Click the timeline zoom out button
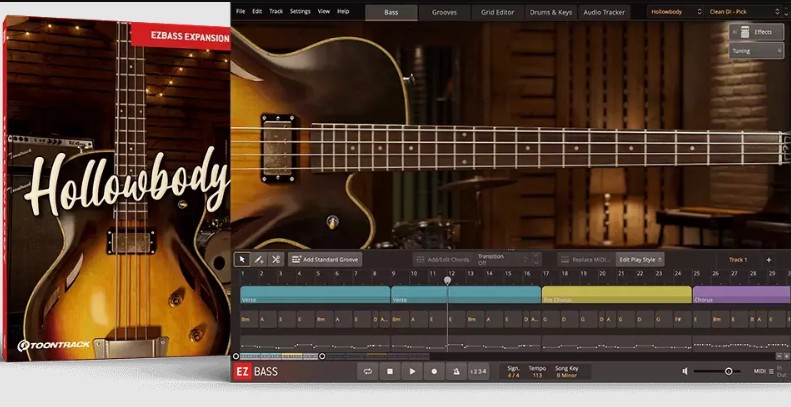791x407 pixels. click(779, 356)
